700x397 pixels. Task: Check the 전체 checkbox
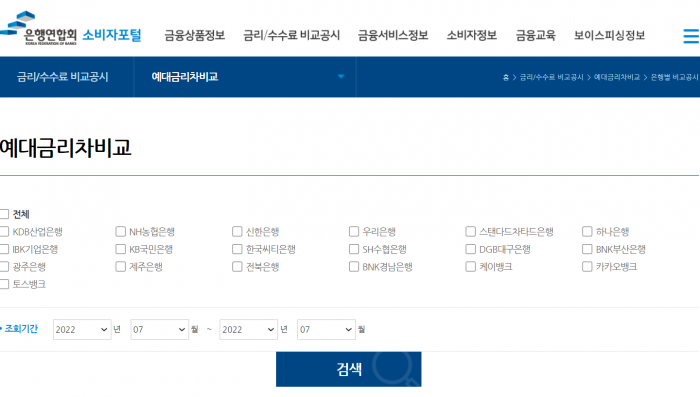click(4, 214)
